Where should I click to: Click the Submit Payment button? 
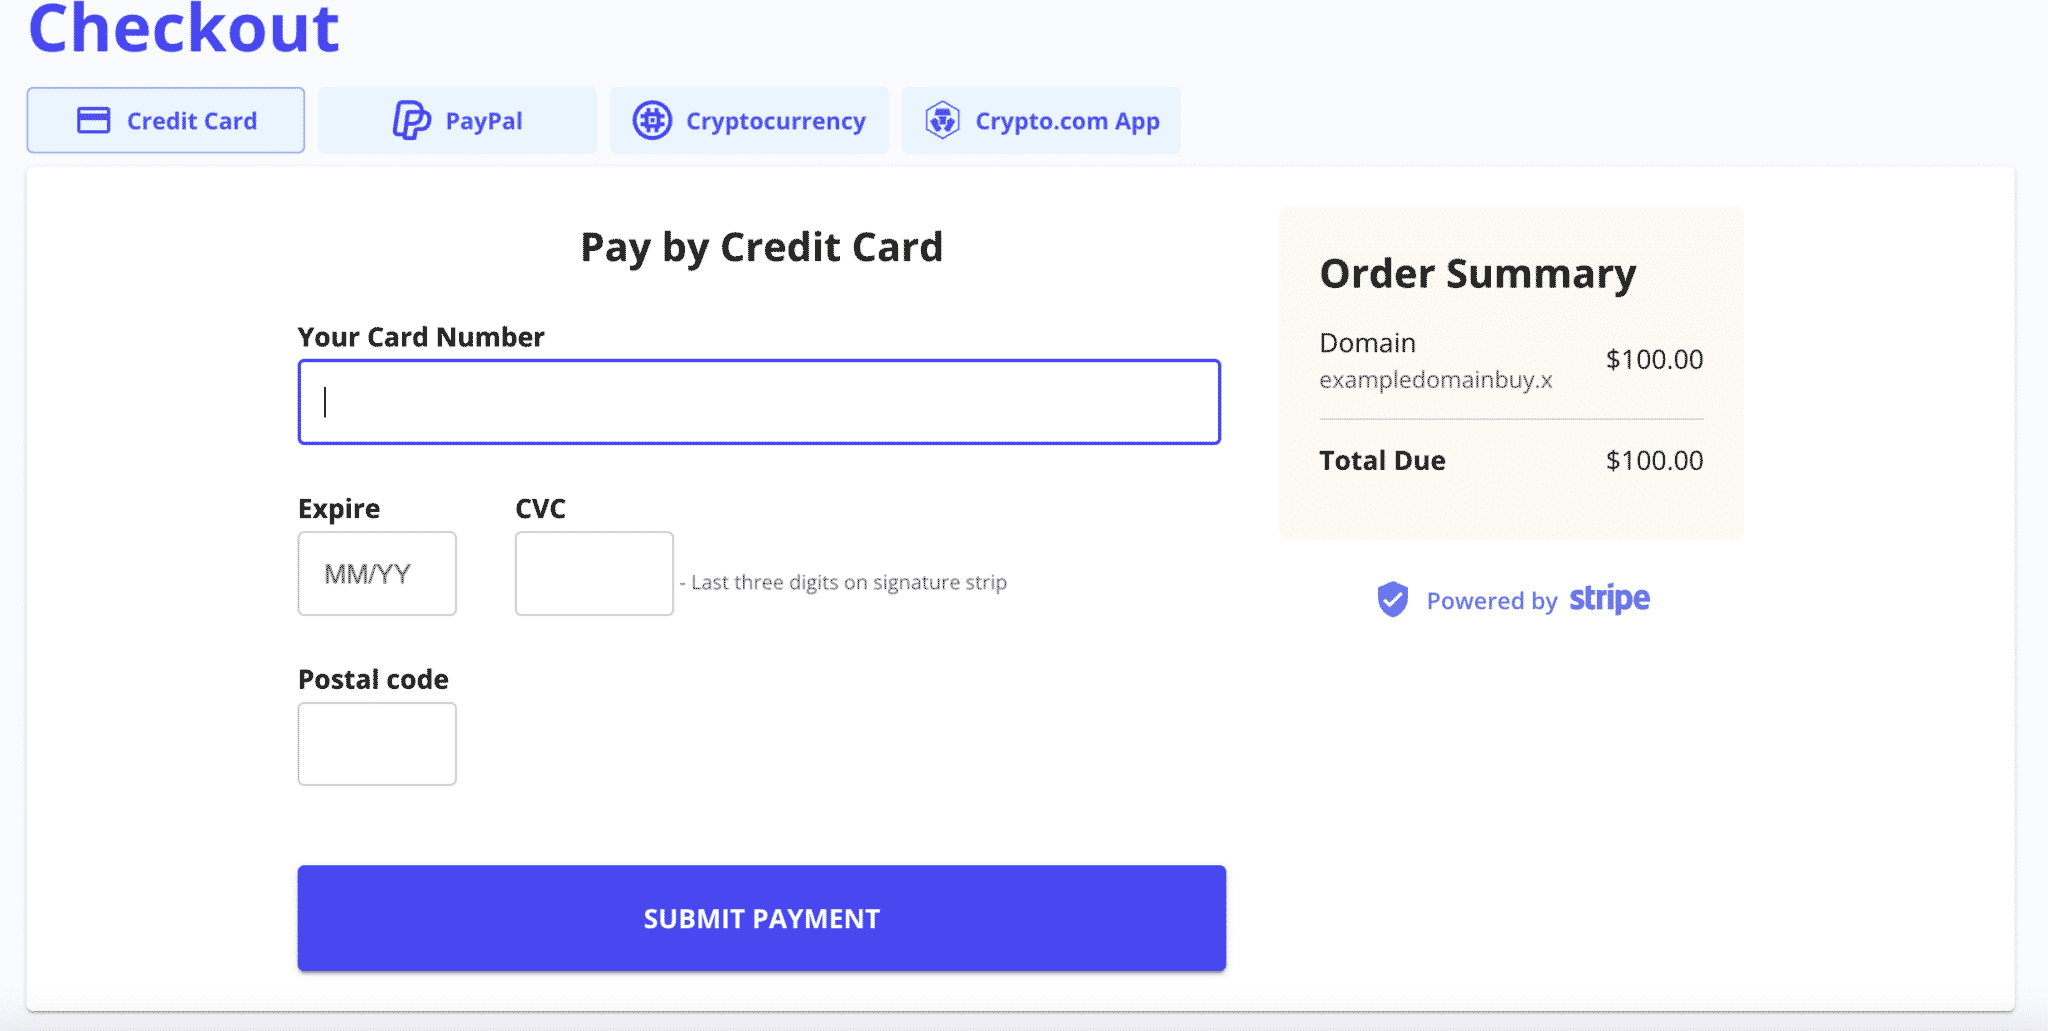click(760, 917)
